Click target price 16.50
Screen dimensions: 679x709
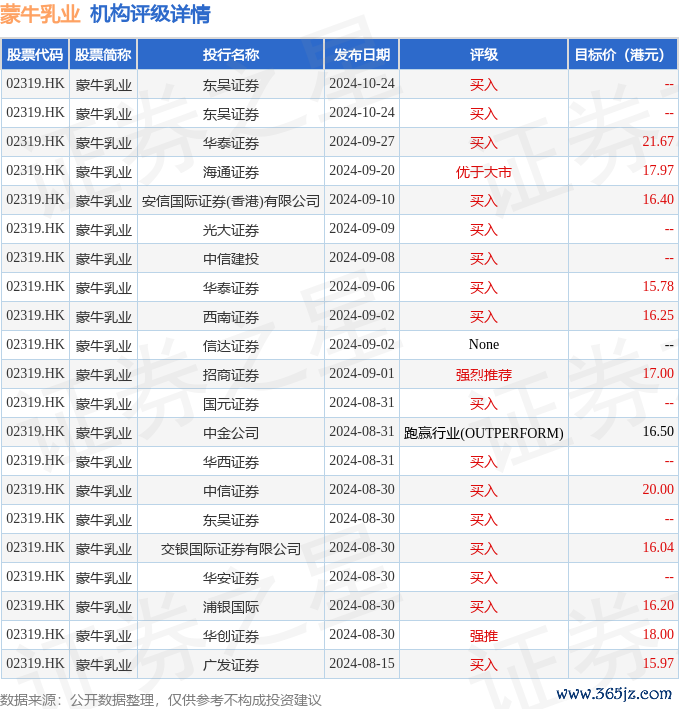click(658, 431)
